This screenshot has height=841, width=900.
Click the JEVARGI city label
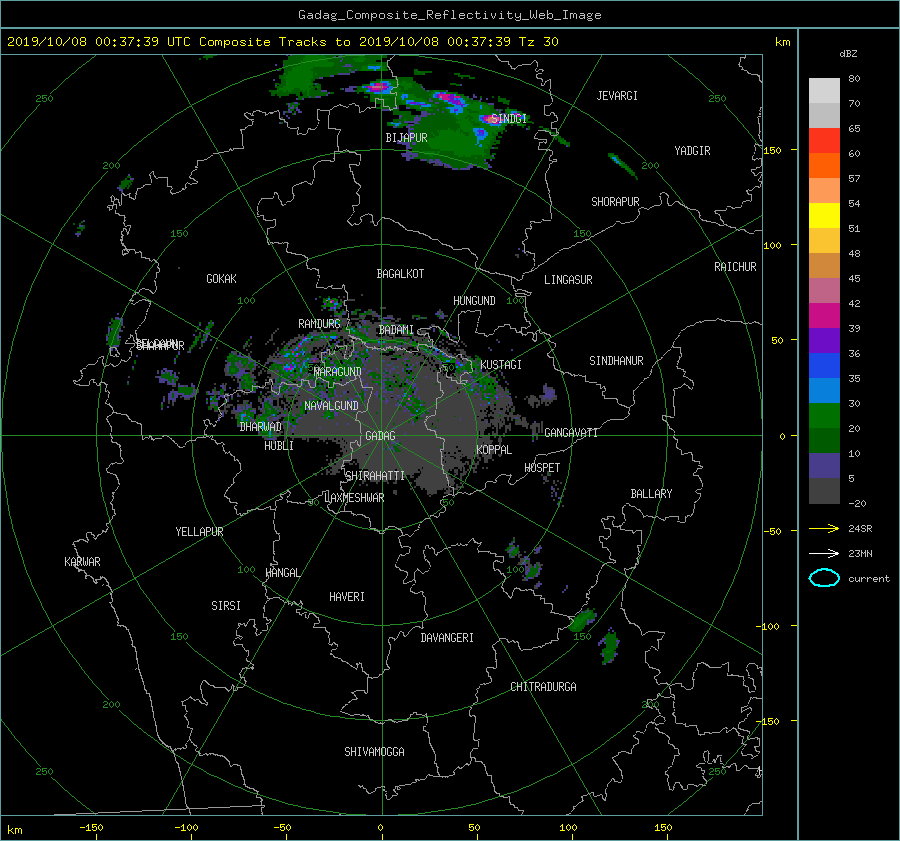click(x=617, y=96)
